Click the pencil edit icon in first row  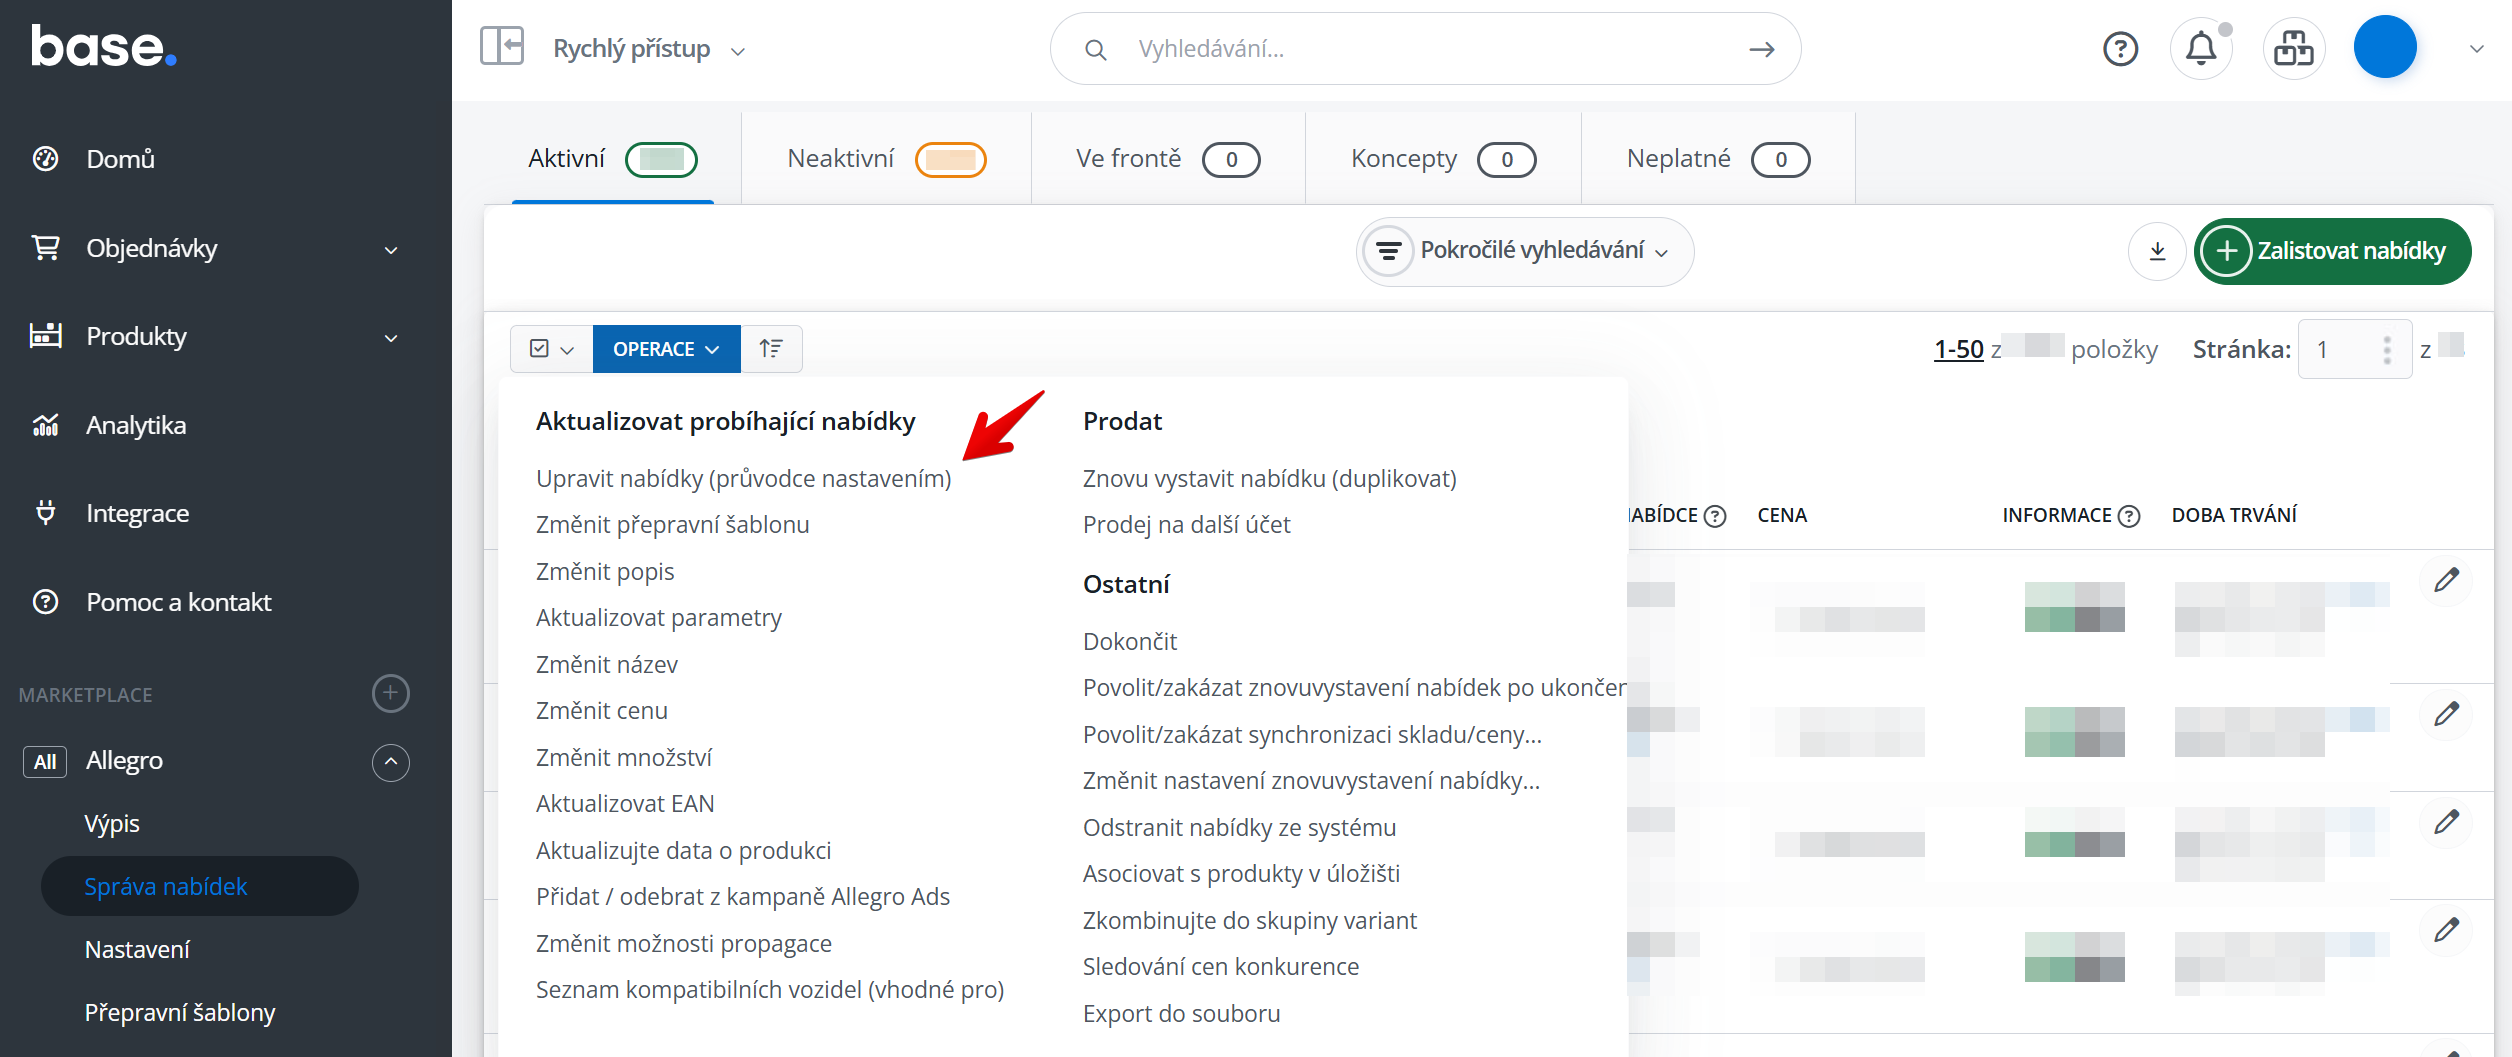point(2446,580)
